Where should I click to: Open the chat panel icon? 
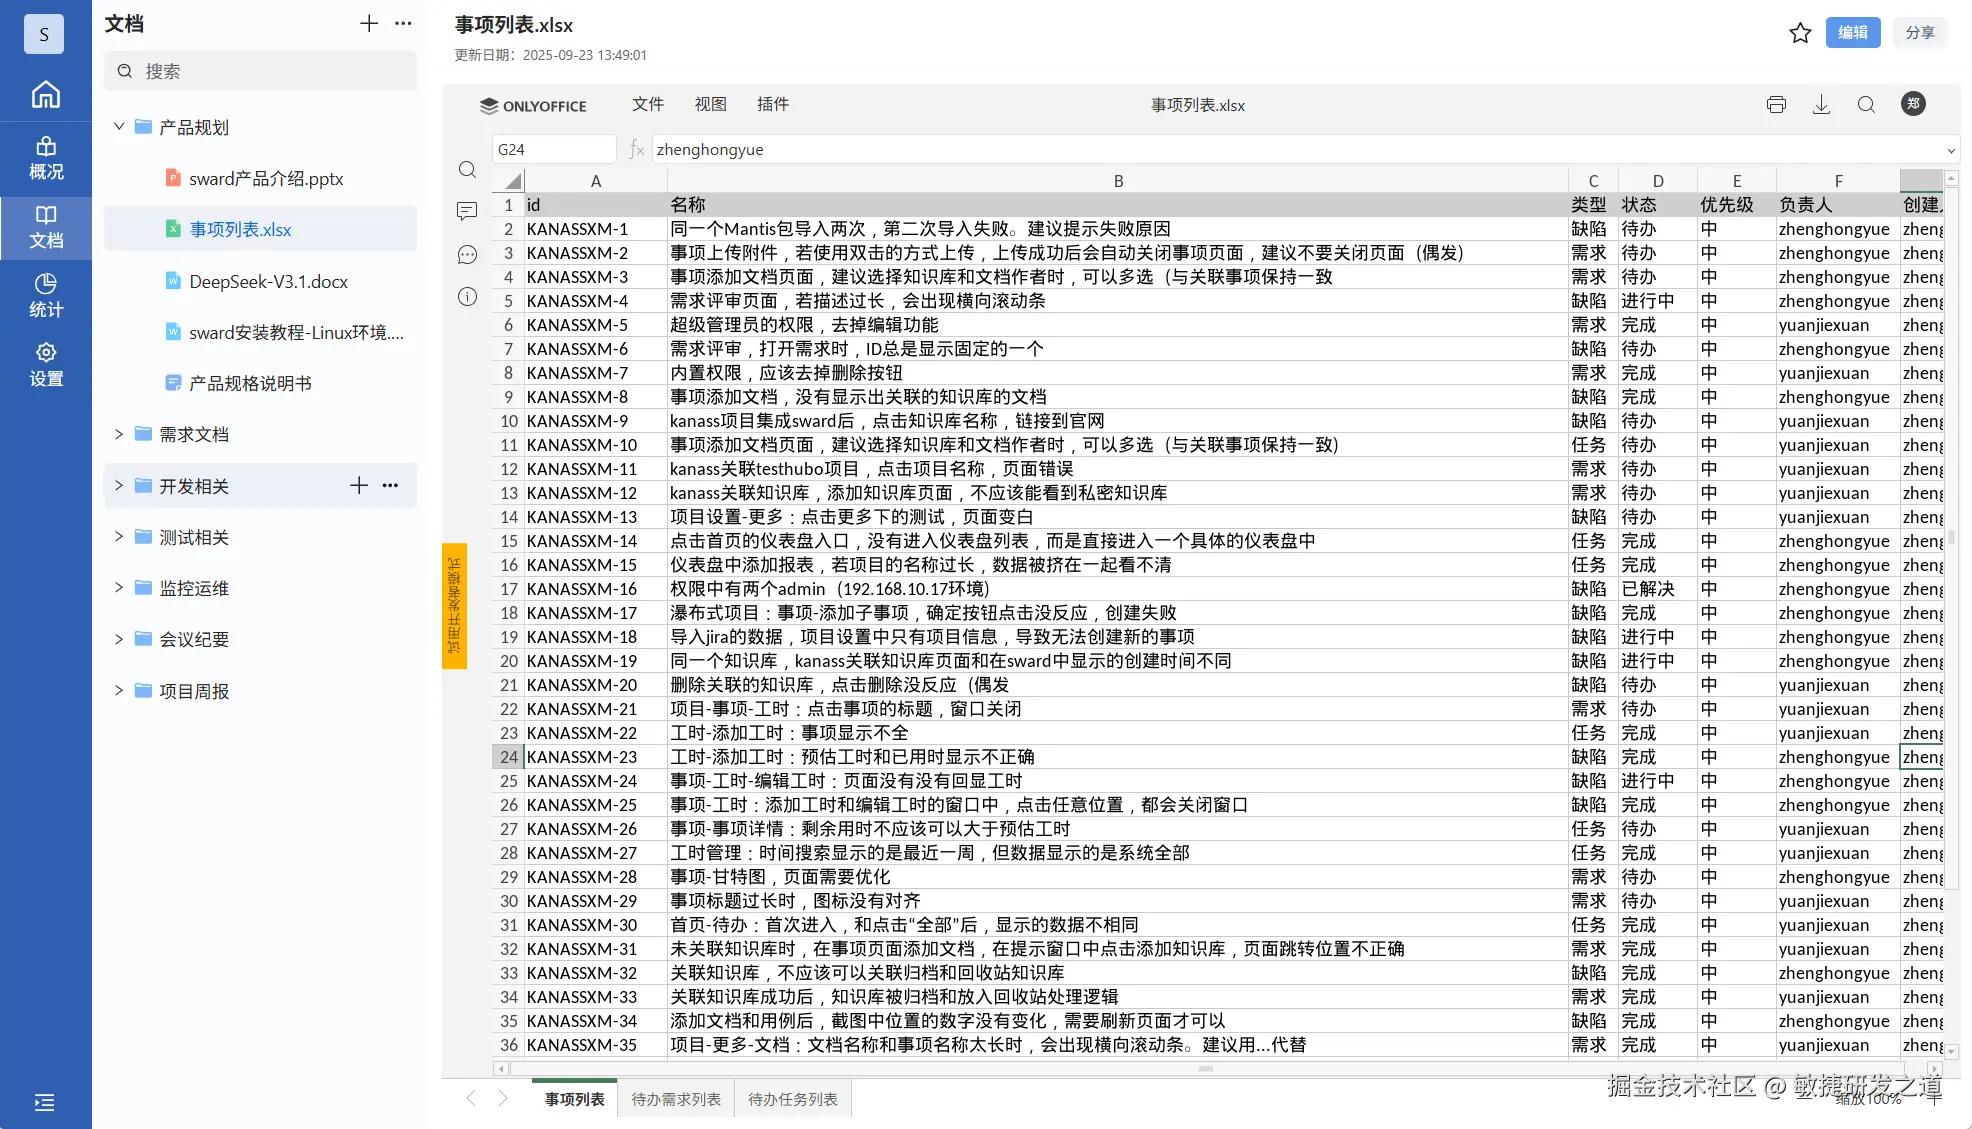(467, 254)
